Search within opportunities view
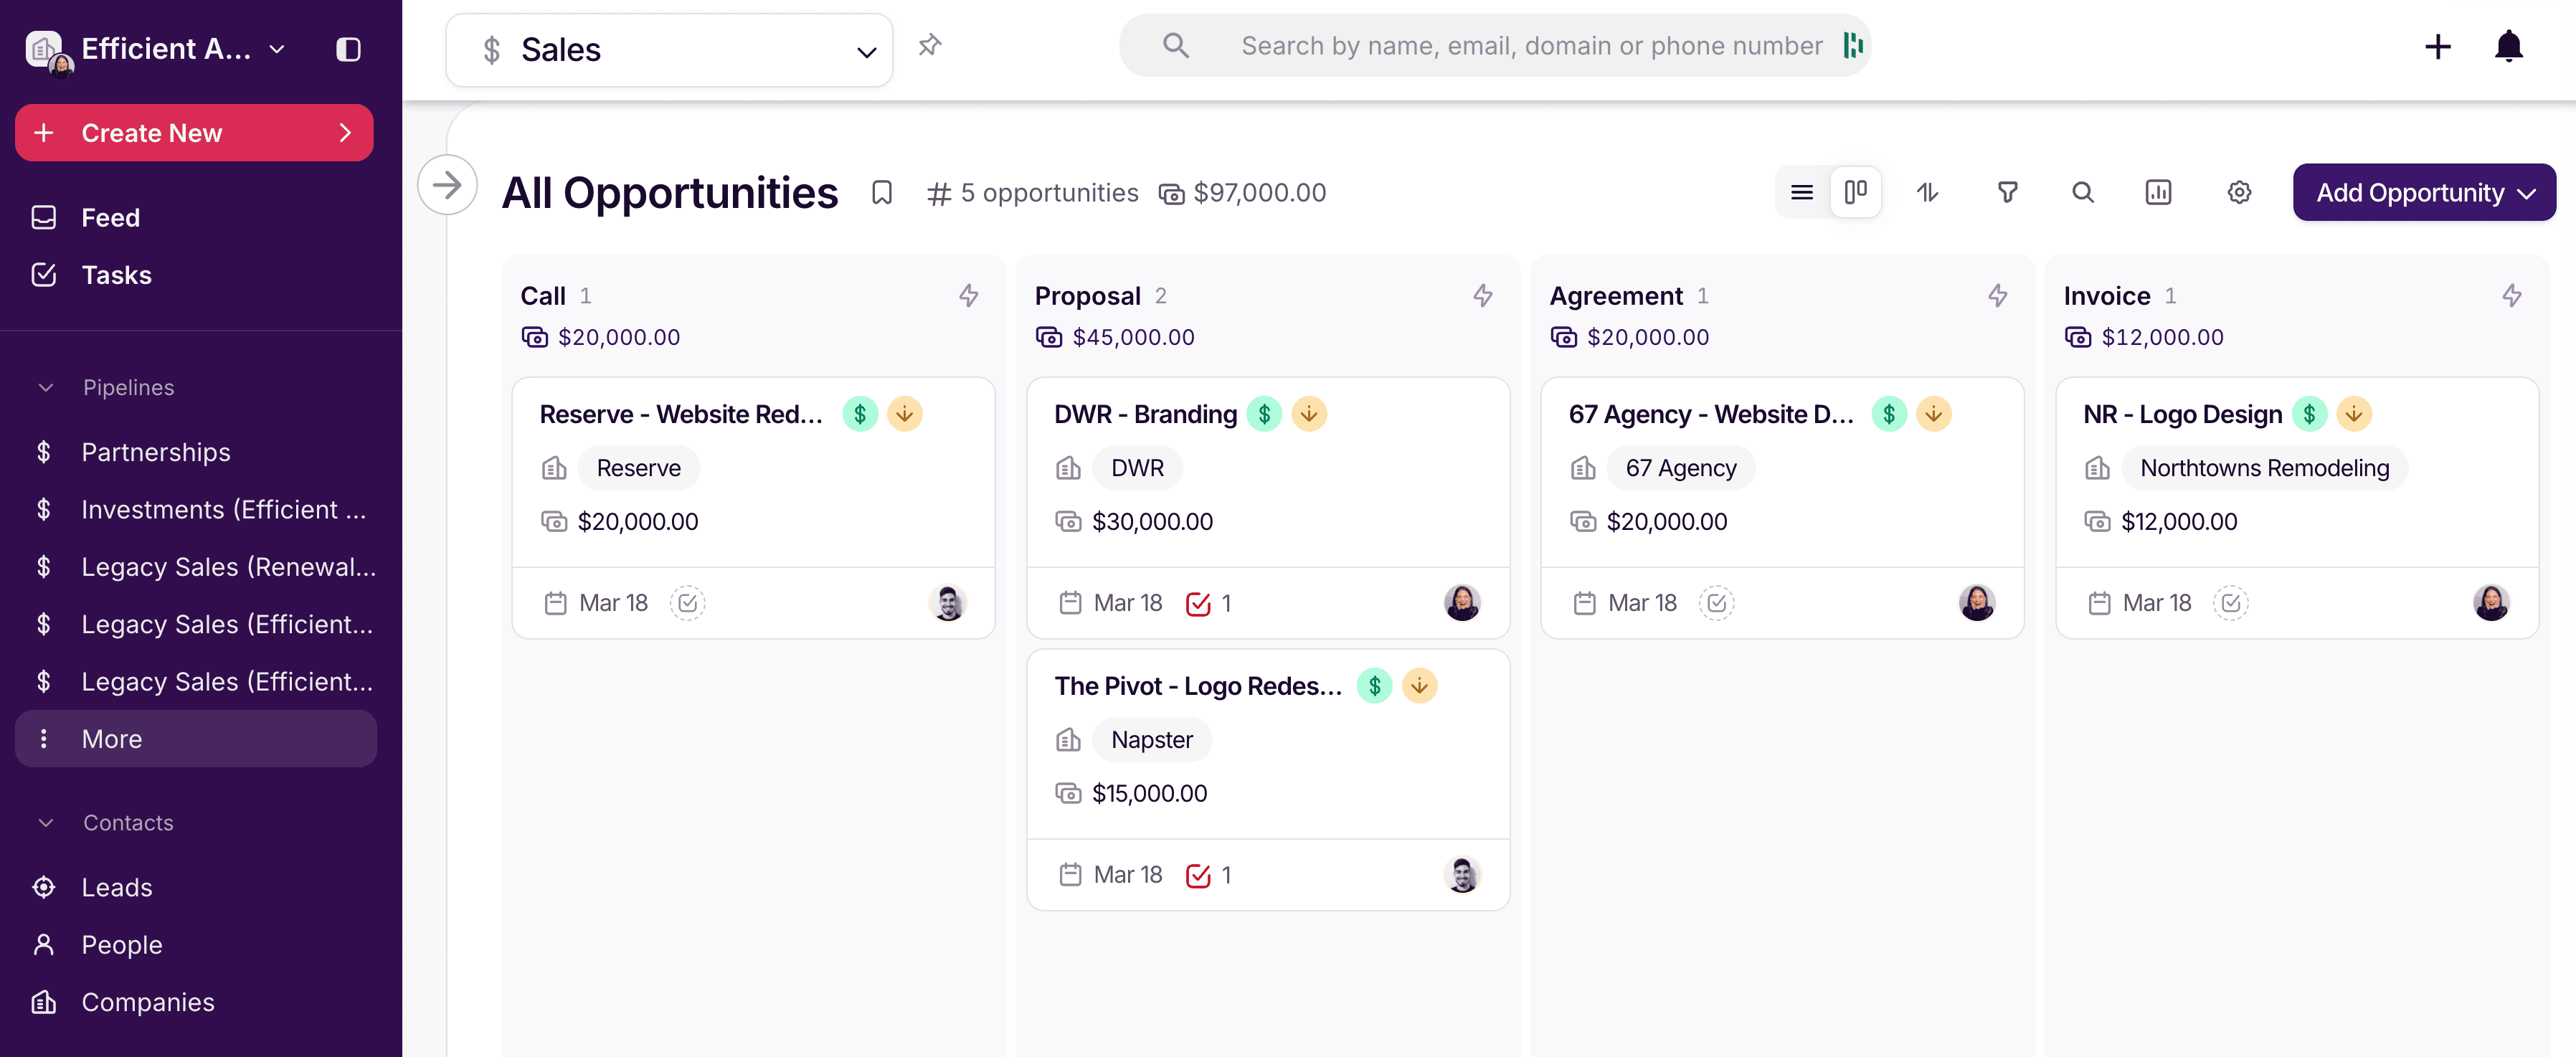2576x1057 pixels. 2082,192
